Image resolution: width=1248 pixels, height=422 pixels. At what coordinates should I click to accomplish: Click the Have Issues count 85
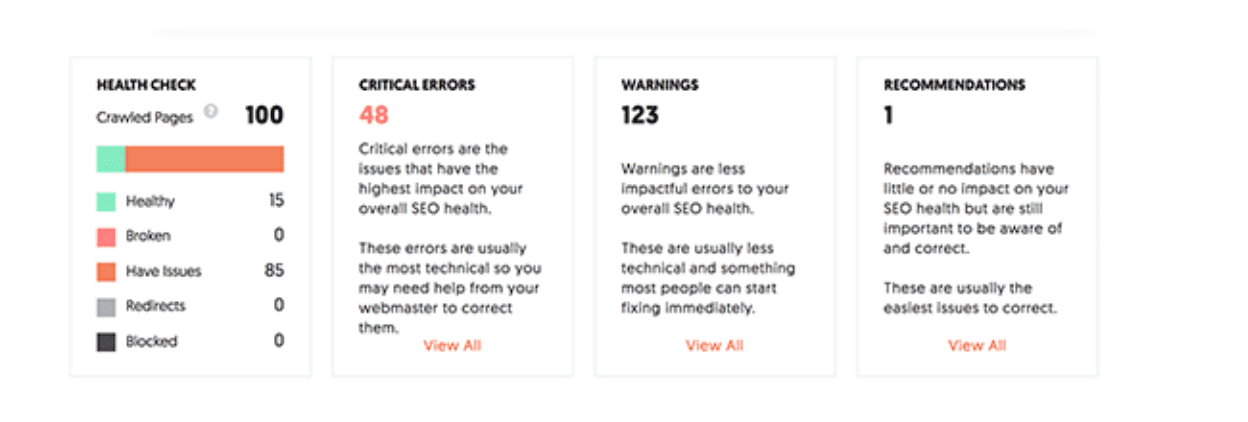(x=275, y=271)
